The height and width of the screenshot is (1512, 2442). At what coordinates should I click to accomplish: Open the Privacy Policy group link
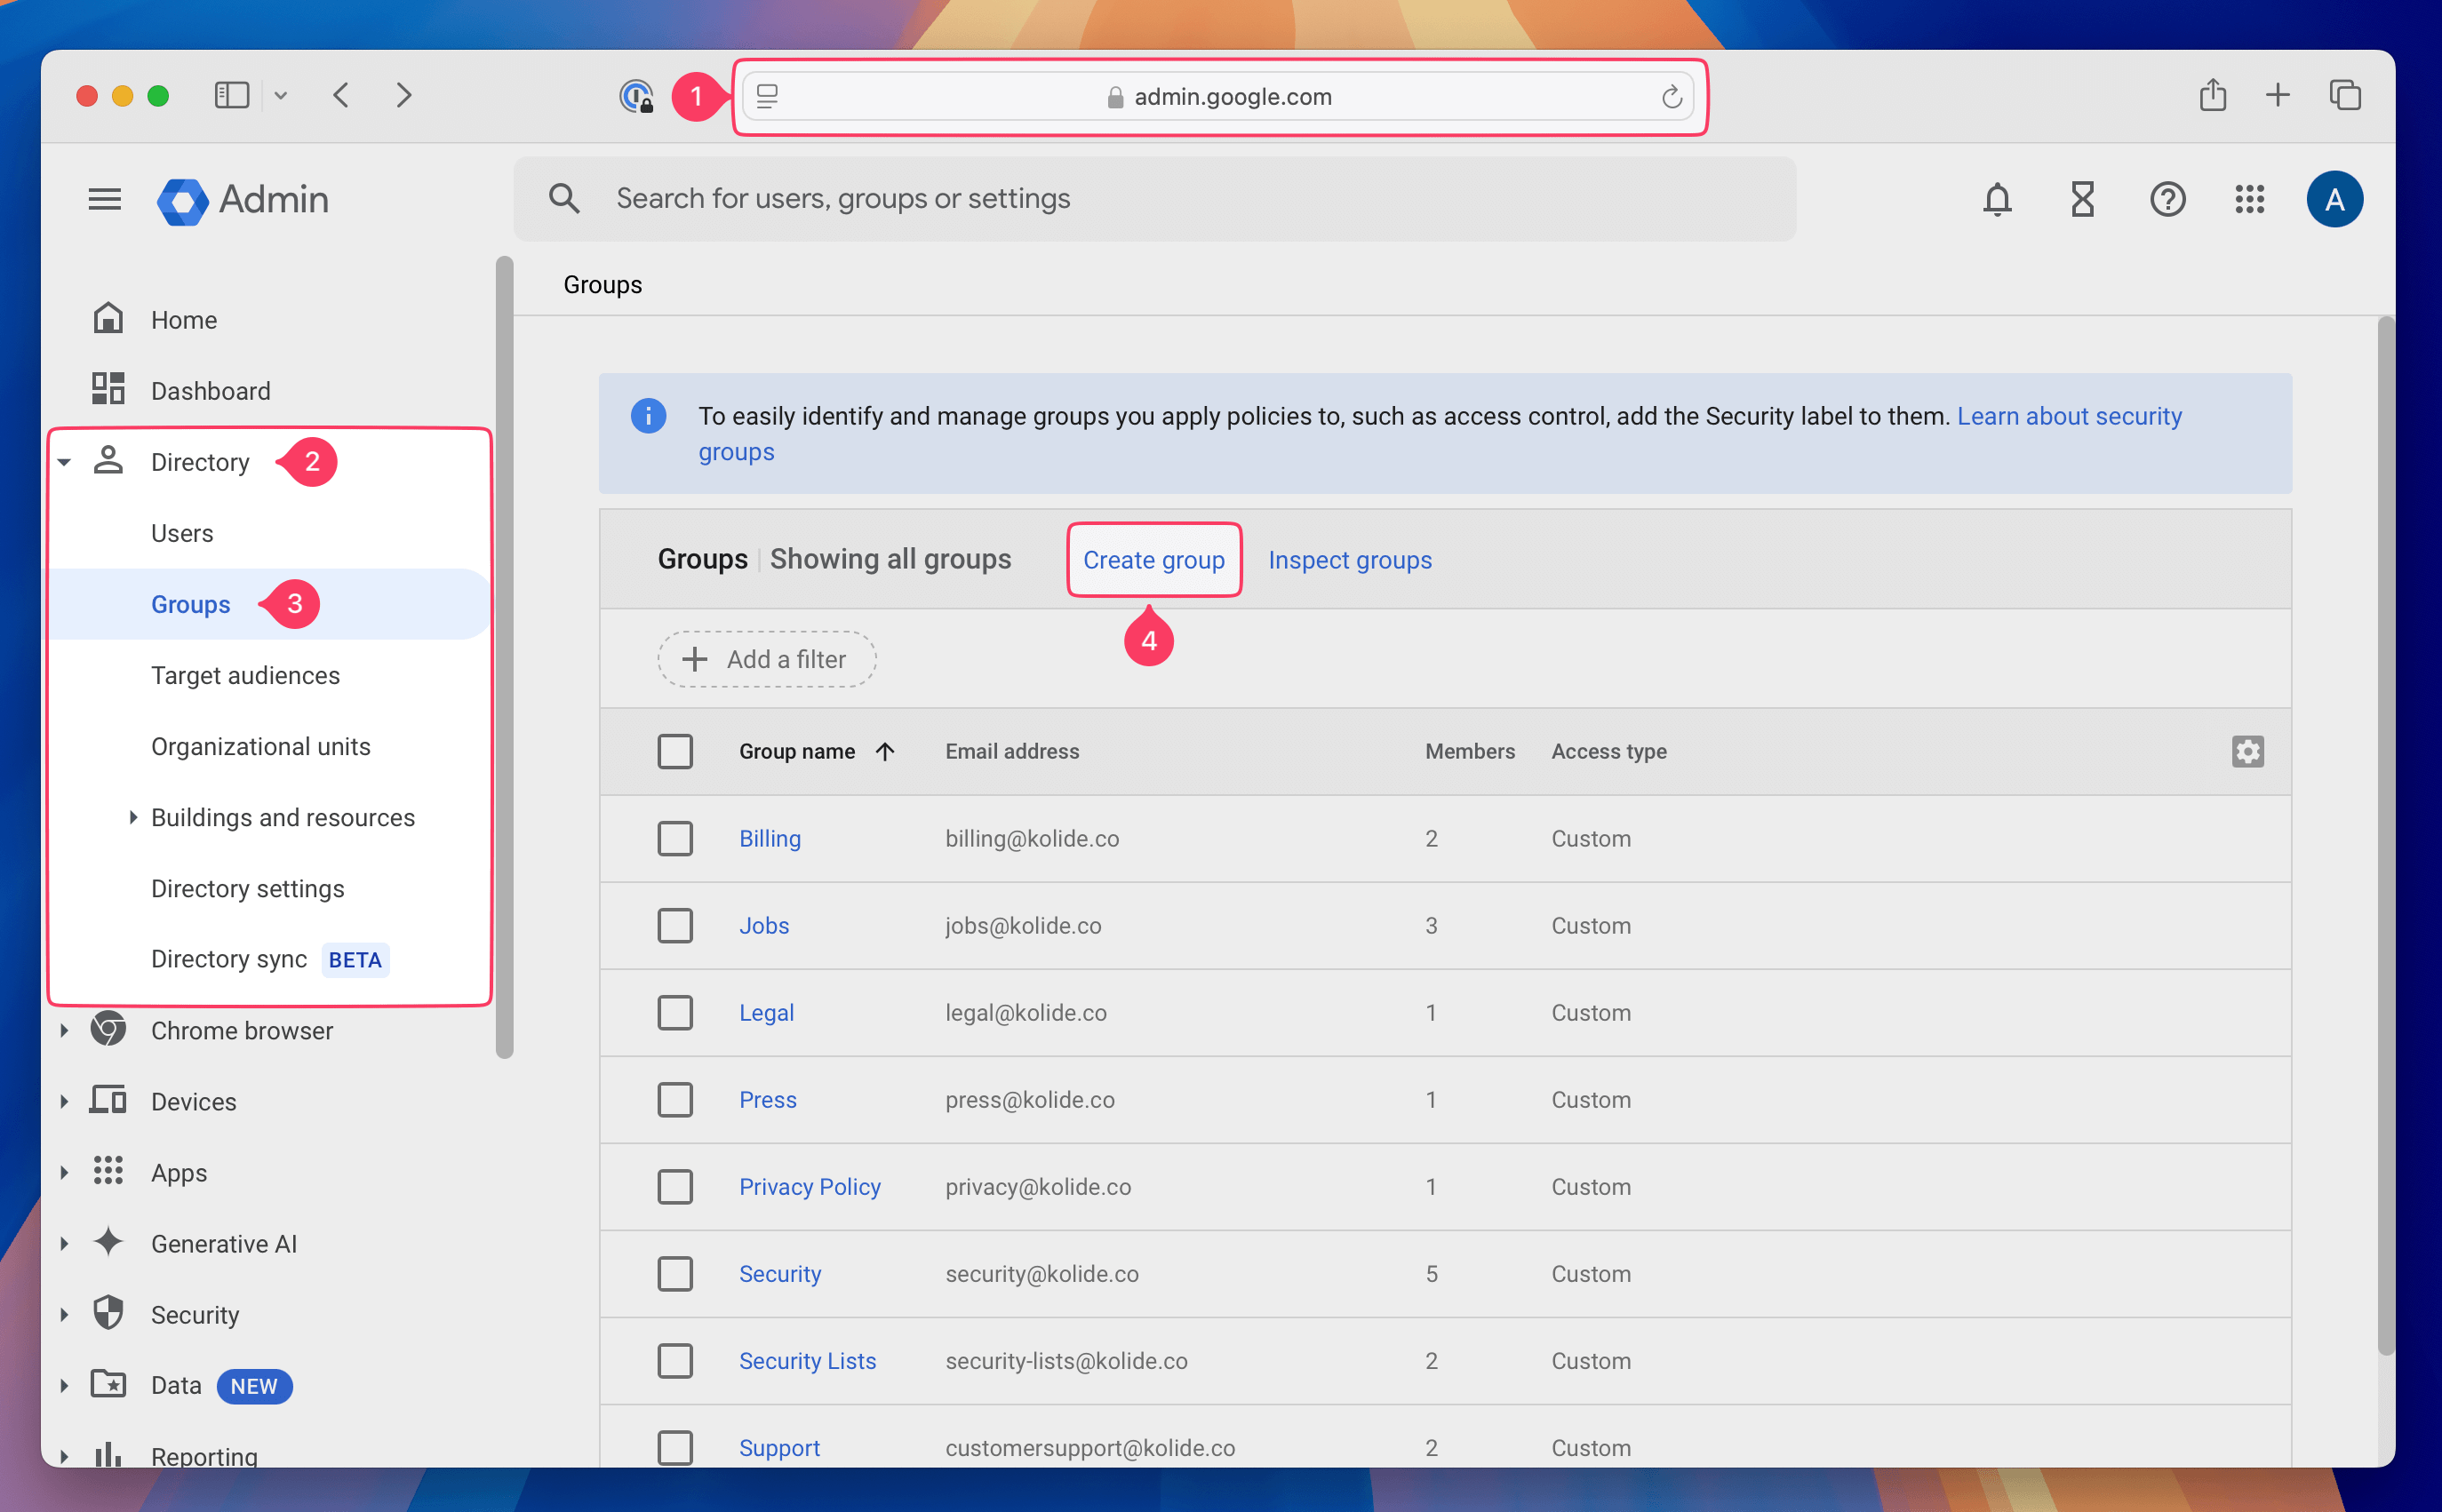click(809, 1186)
